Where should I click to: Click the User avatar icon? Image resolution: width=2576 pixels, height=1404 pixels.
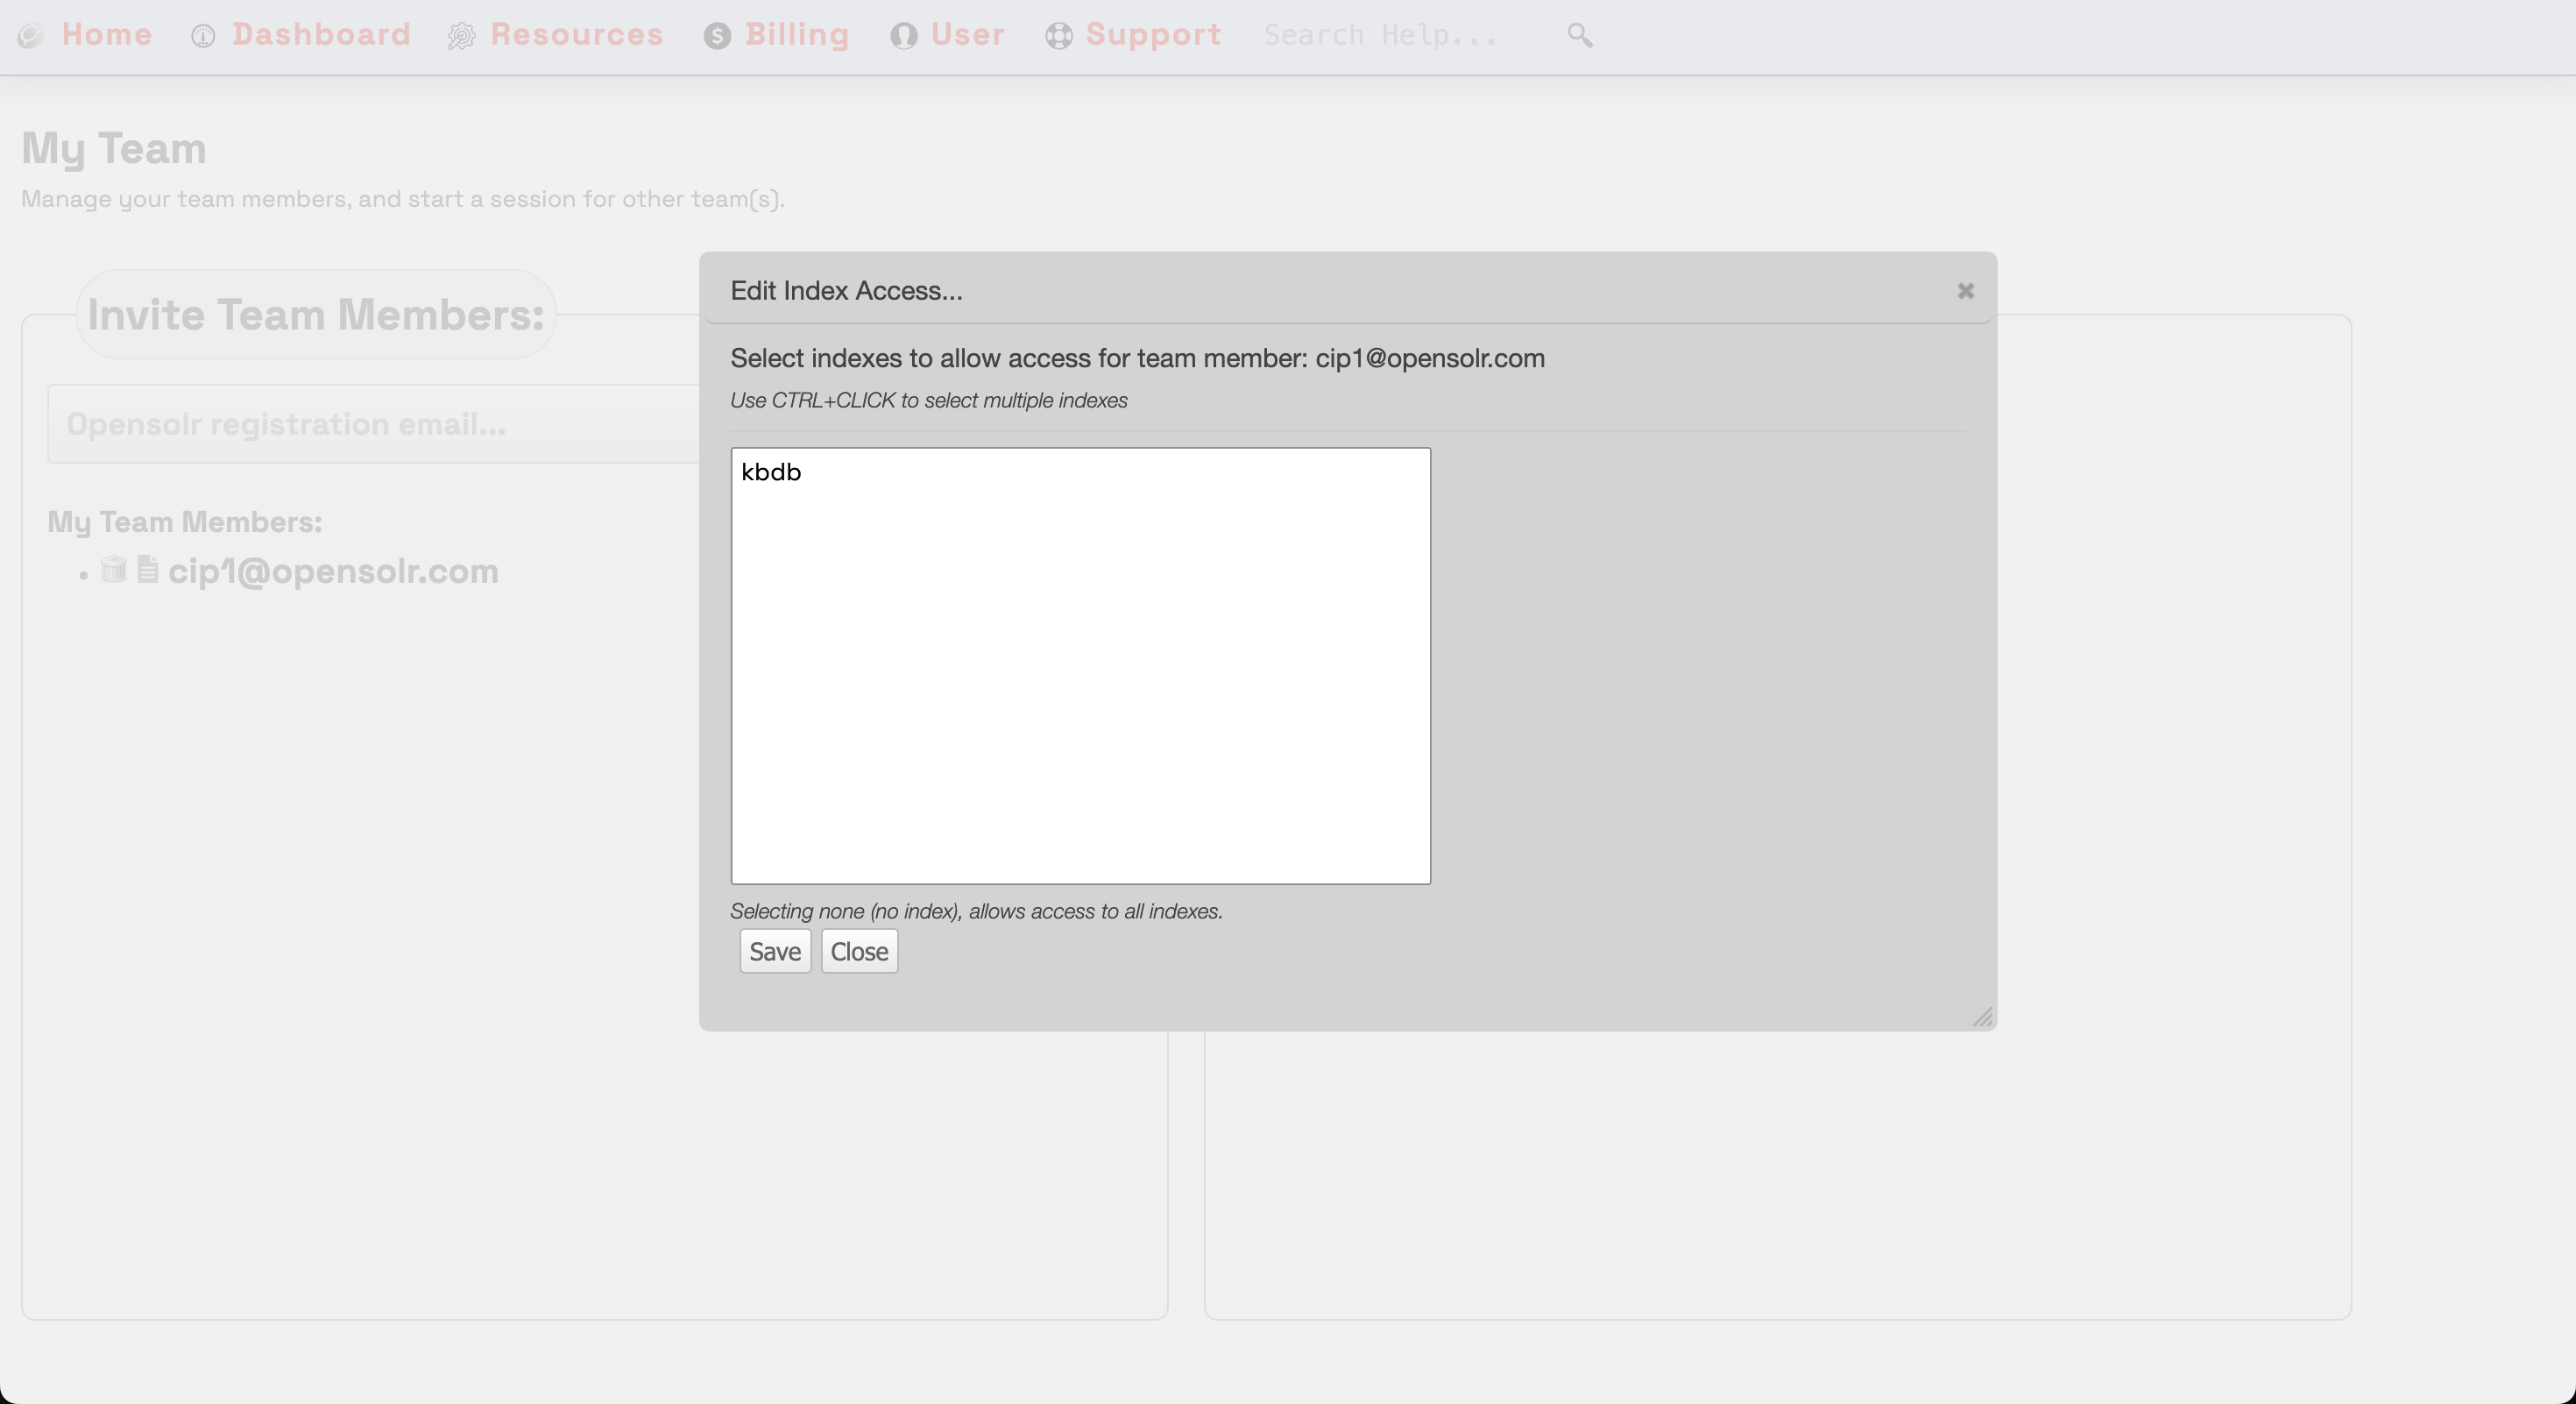pyautogui.click(x=903, y=36)
